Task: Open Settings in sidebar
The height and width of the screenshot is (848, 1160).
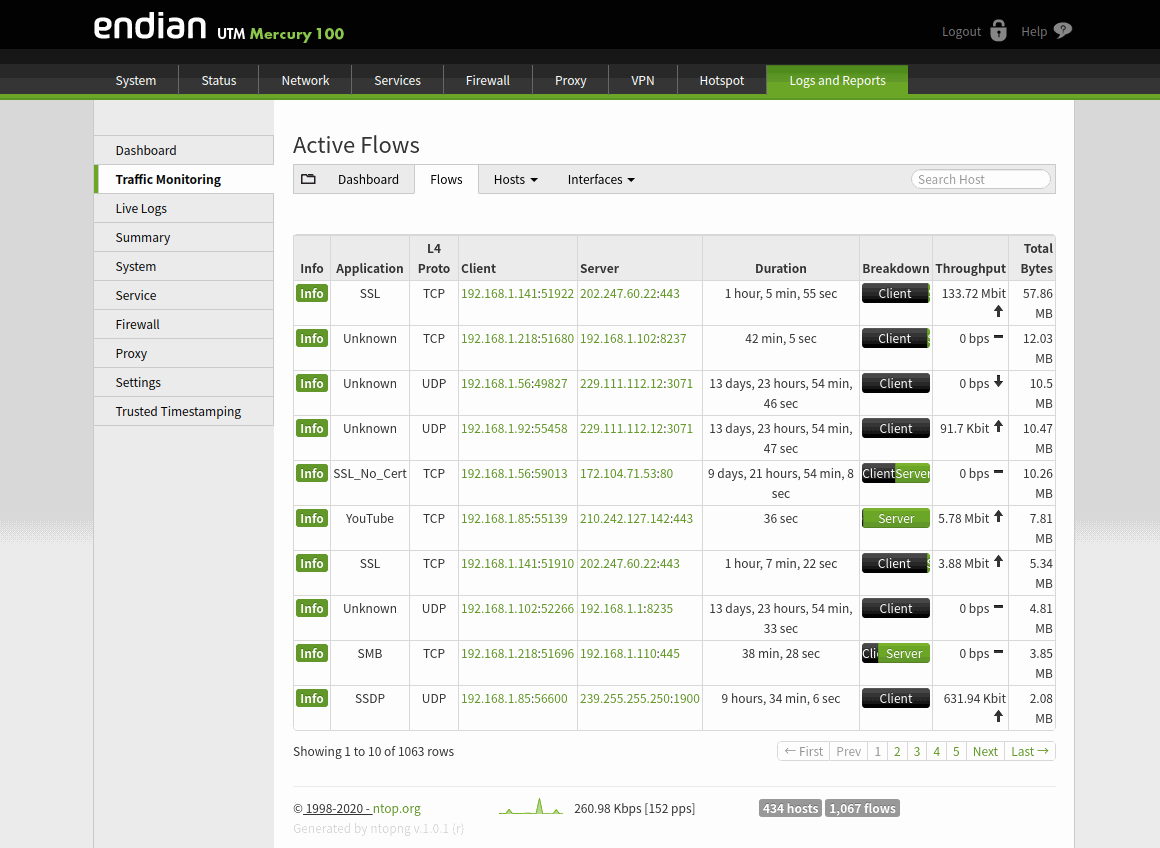Action: click(x=184, y=383)
